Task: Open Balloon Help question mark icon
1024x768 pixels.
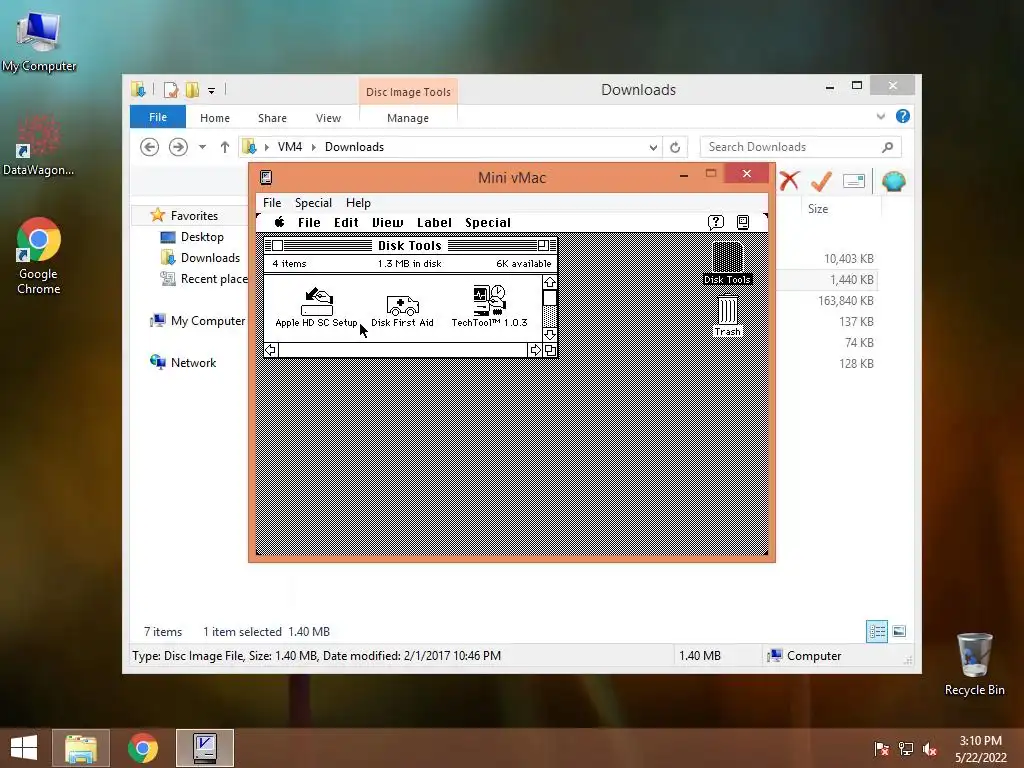Action: click(716, 223)
